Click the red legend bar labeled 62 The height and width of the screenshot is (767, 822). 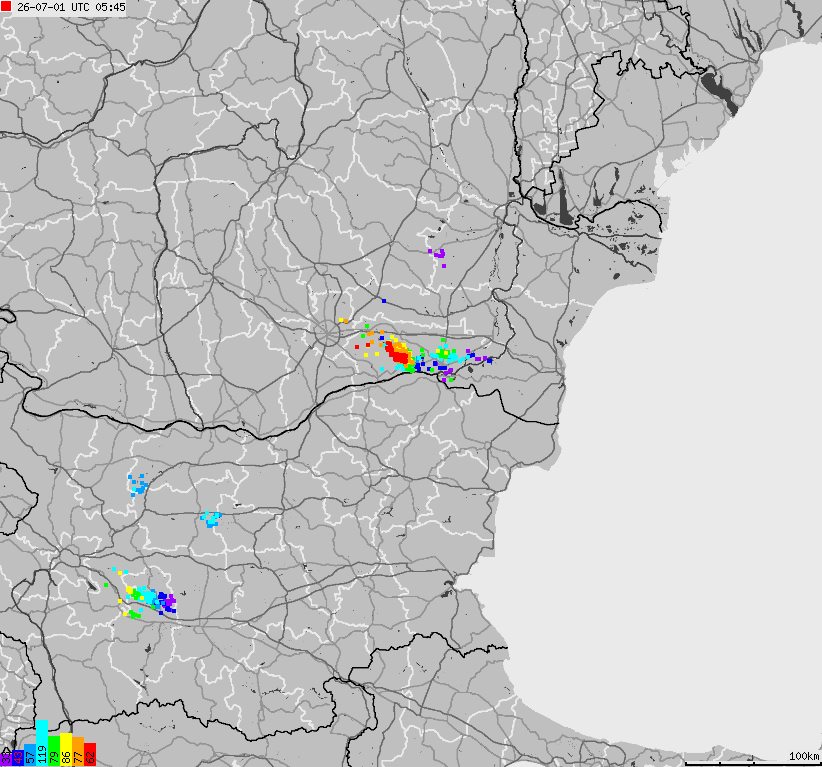click(x=90, y=754)
